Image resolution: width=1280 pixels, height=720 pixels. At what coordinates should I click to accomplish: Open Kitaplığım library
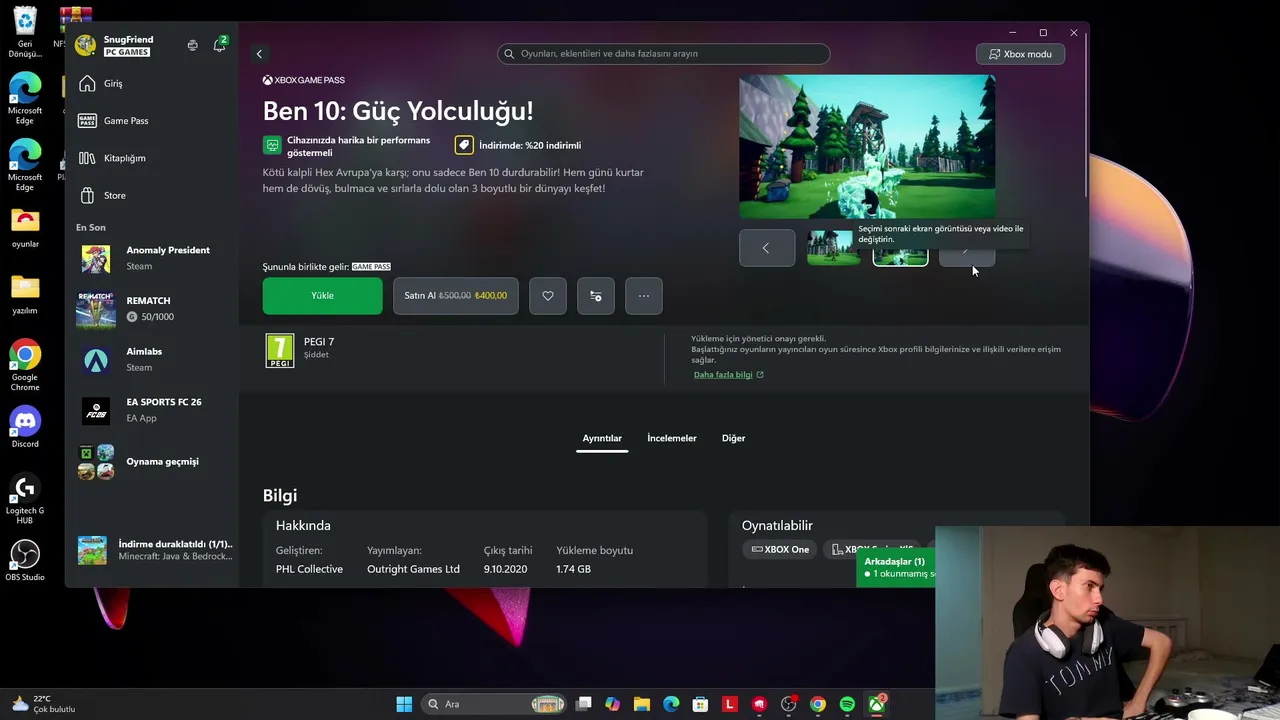click(152, 158)
